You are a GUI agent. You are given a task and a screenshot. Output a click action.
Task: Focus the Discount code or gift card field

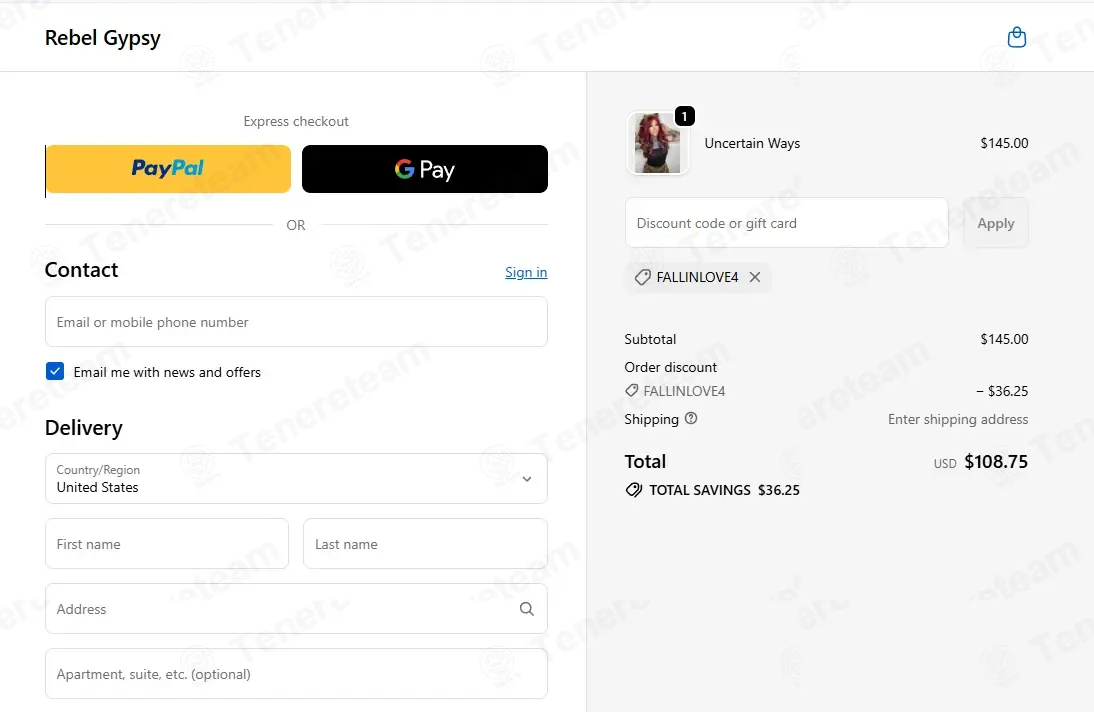click(x=786, y=223)
